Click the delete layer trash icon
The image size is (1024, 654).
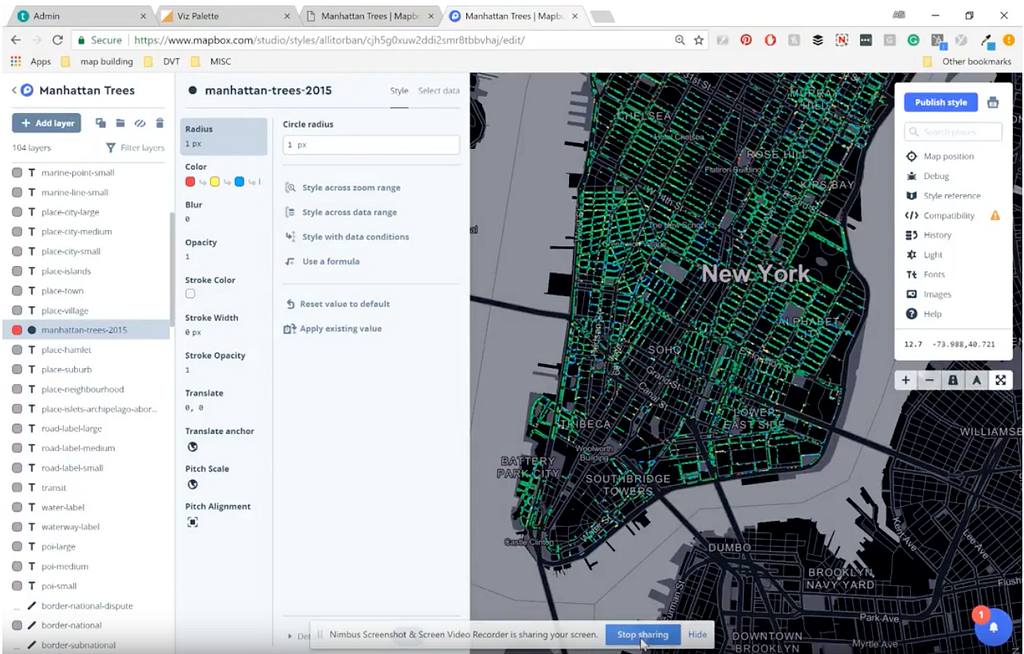coord(159,123)
